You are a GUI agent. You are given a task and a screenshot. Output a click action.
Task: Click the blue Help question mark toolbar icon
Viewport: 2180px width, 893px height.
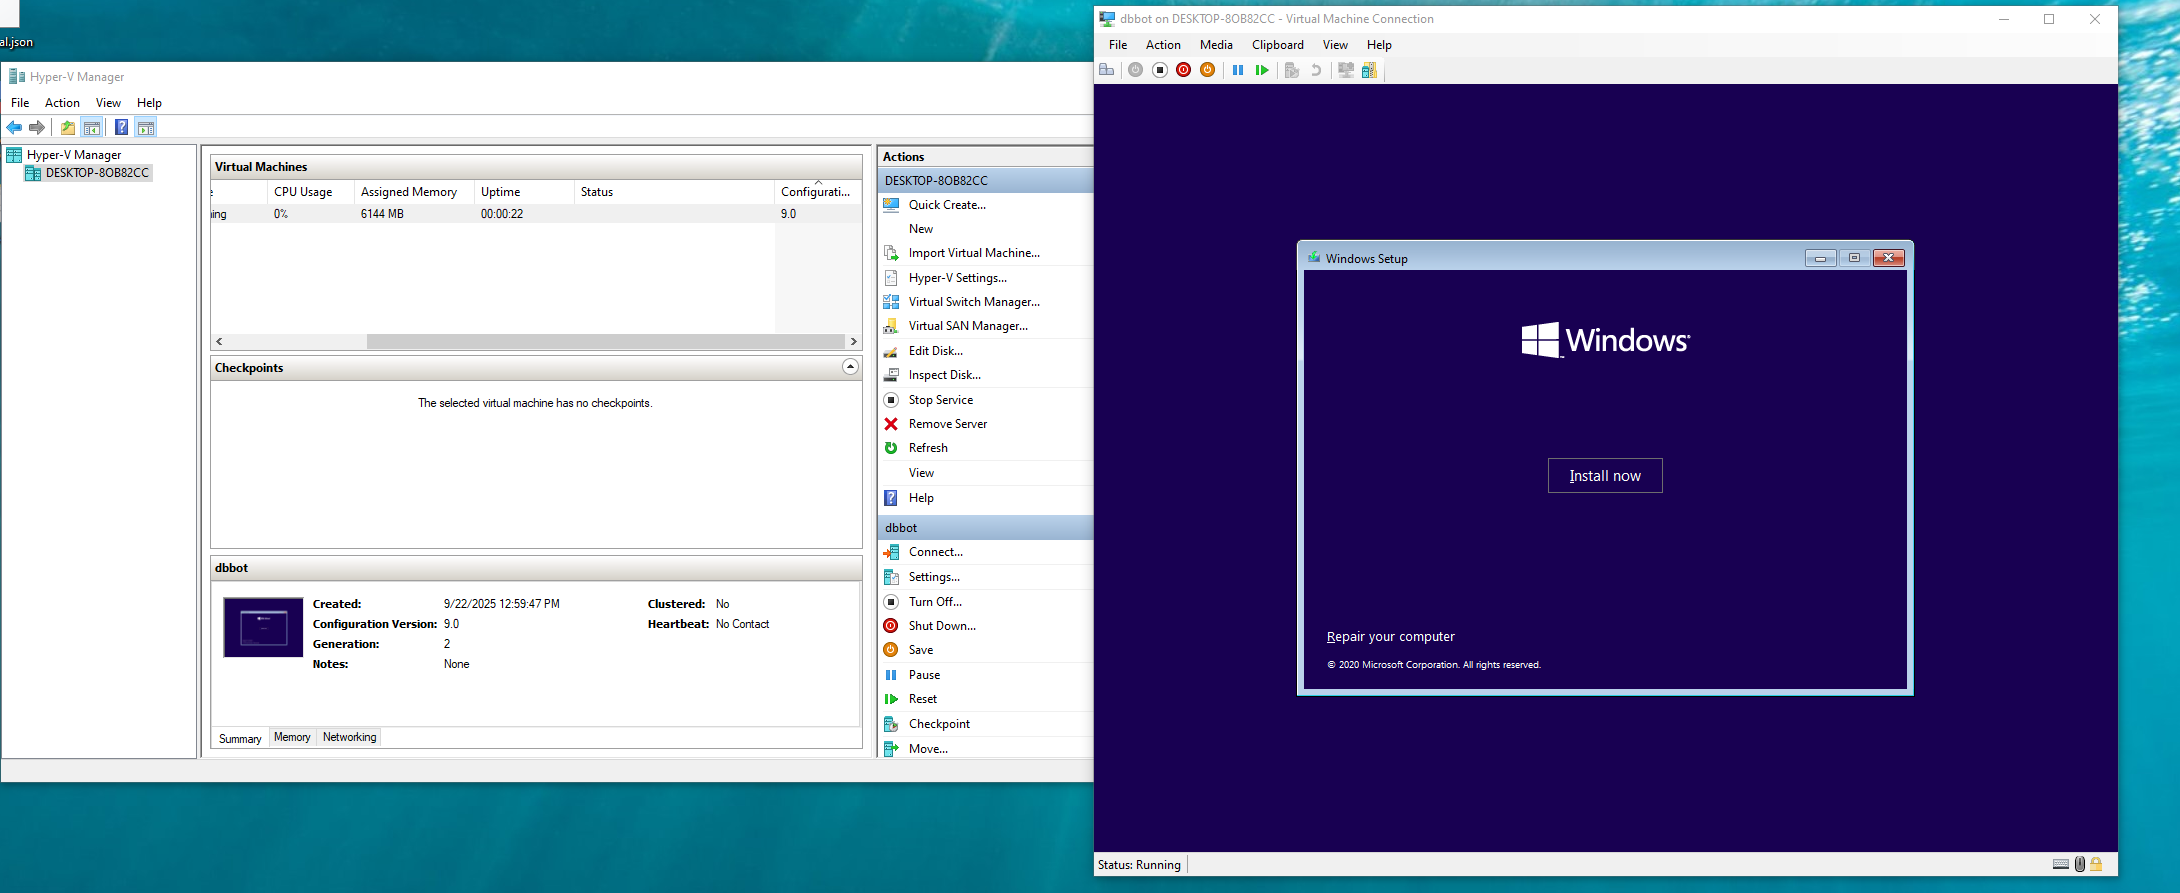[x=121, y=127]
